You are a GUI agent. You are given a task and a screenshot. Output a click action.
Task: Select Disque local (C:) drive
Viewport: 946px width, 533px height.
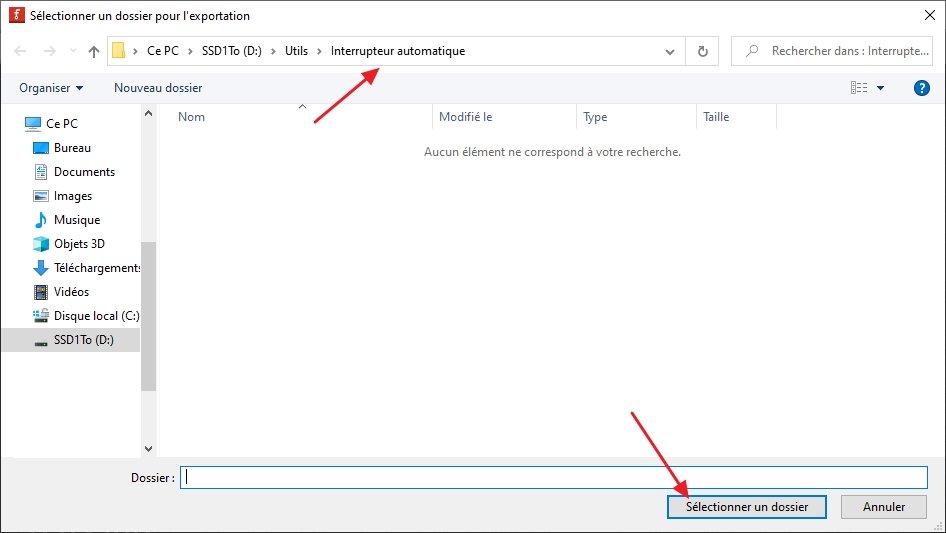(96, 316)
